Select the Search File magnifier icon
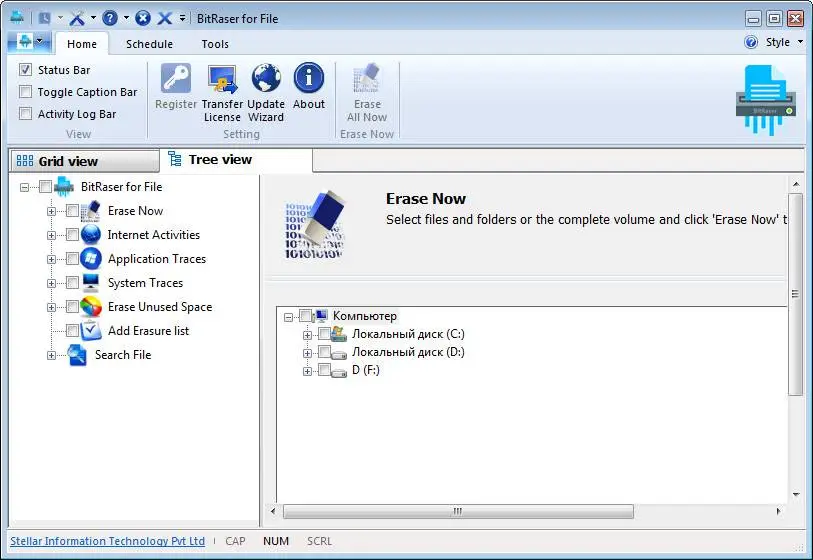 77,355
